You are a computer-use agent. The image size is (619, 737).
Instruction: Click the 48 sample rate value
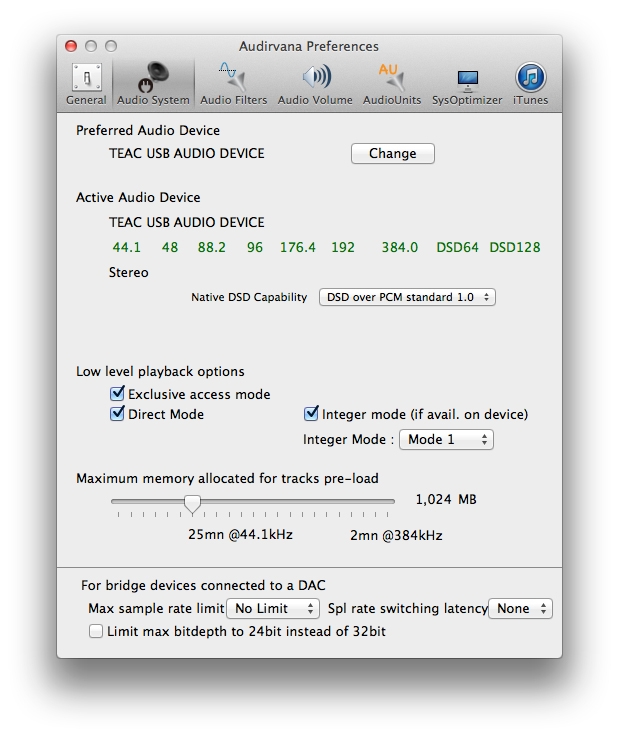pyautogui.click(x=170, y=247)
